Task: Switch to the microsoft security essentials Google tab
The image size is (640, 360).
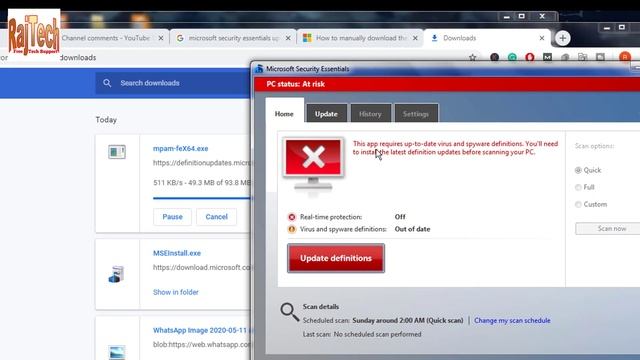Action: click(x=233, y=38)
